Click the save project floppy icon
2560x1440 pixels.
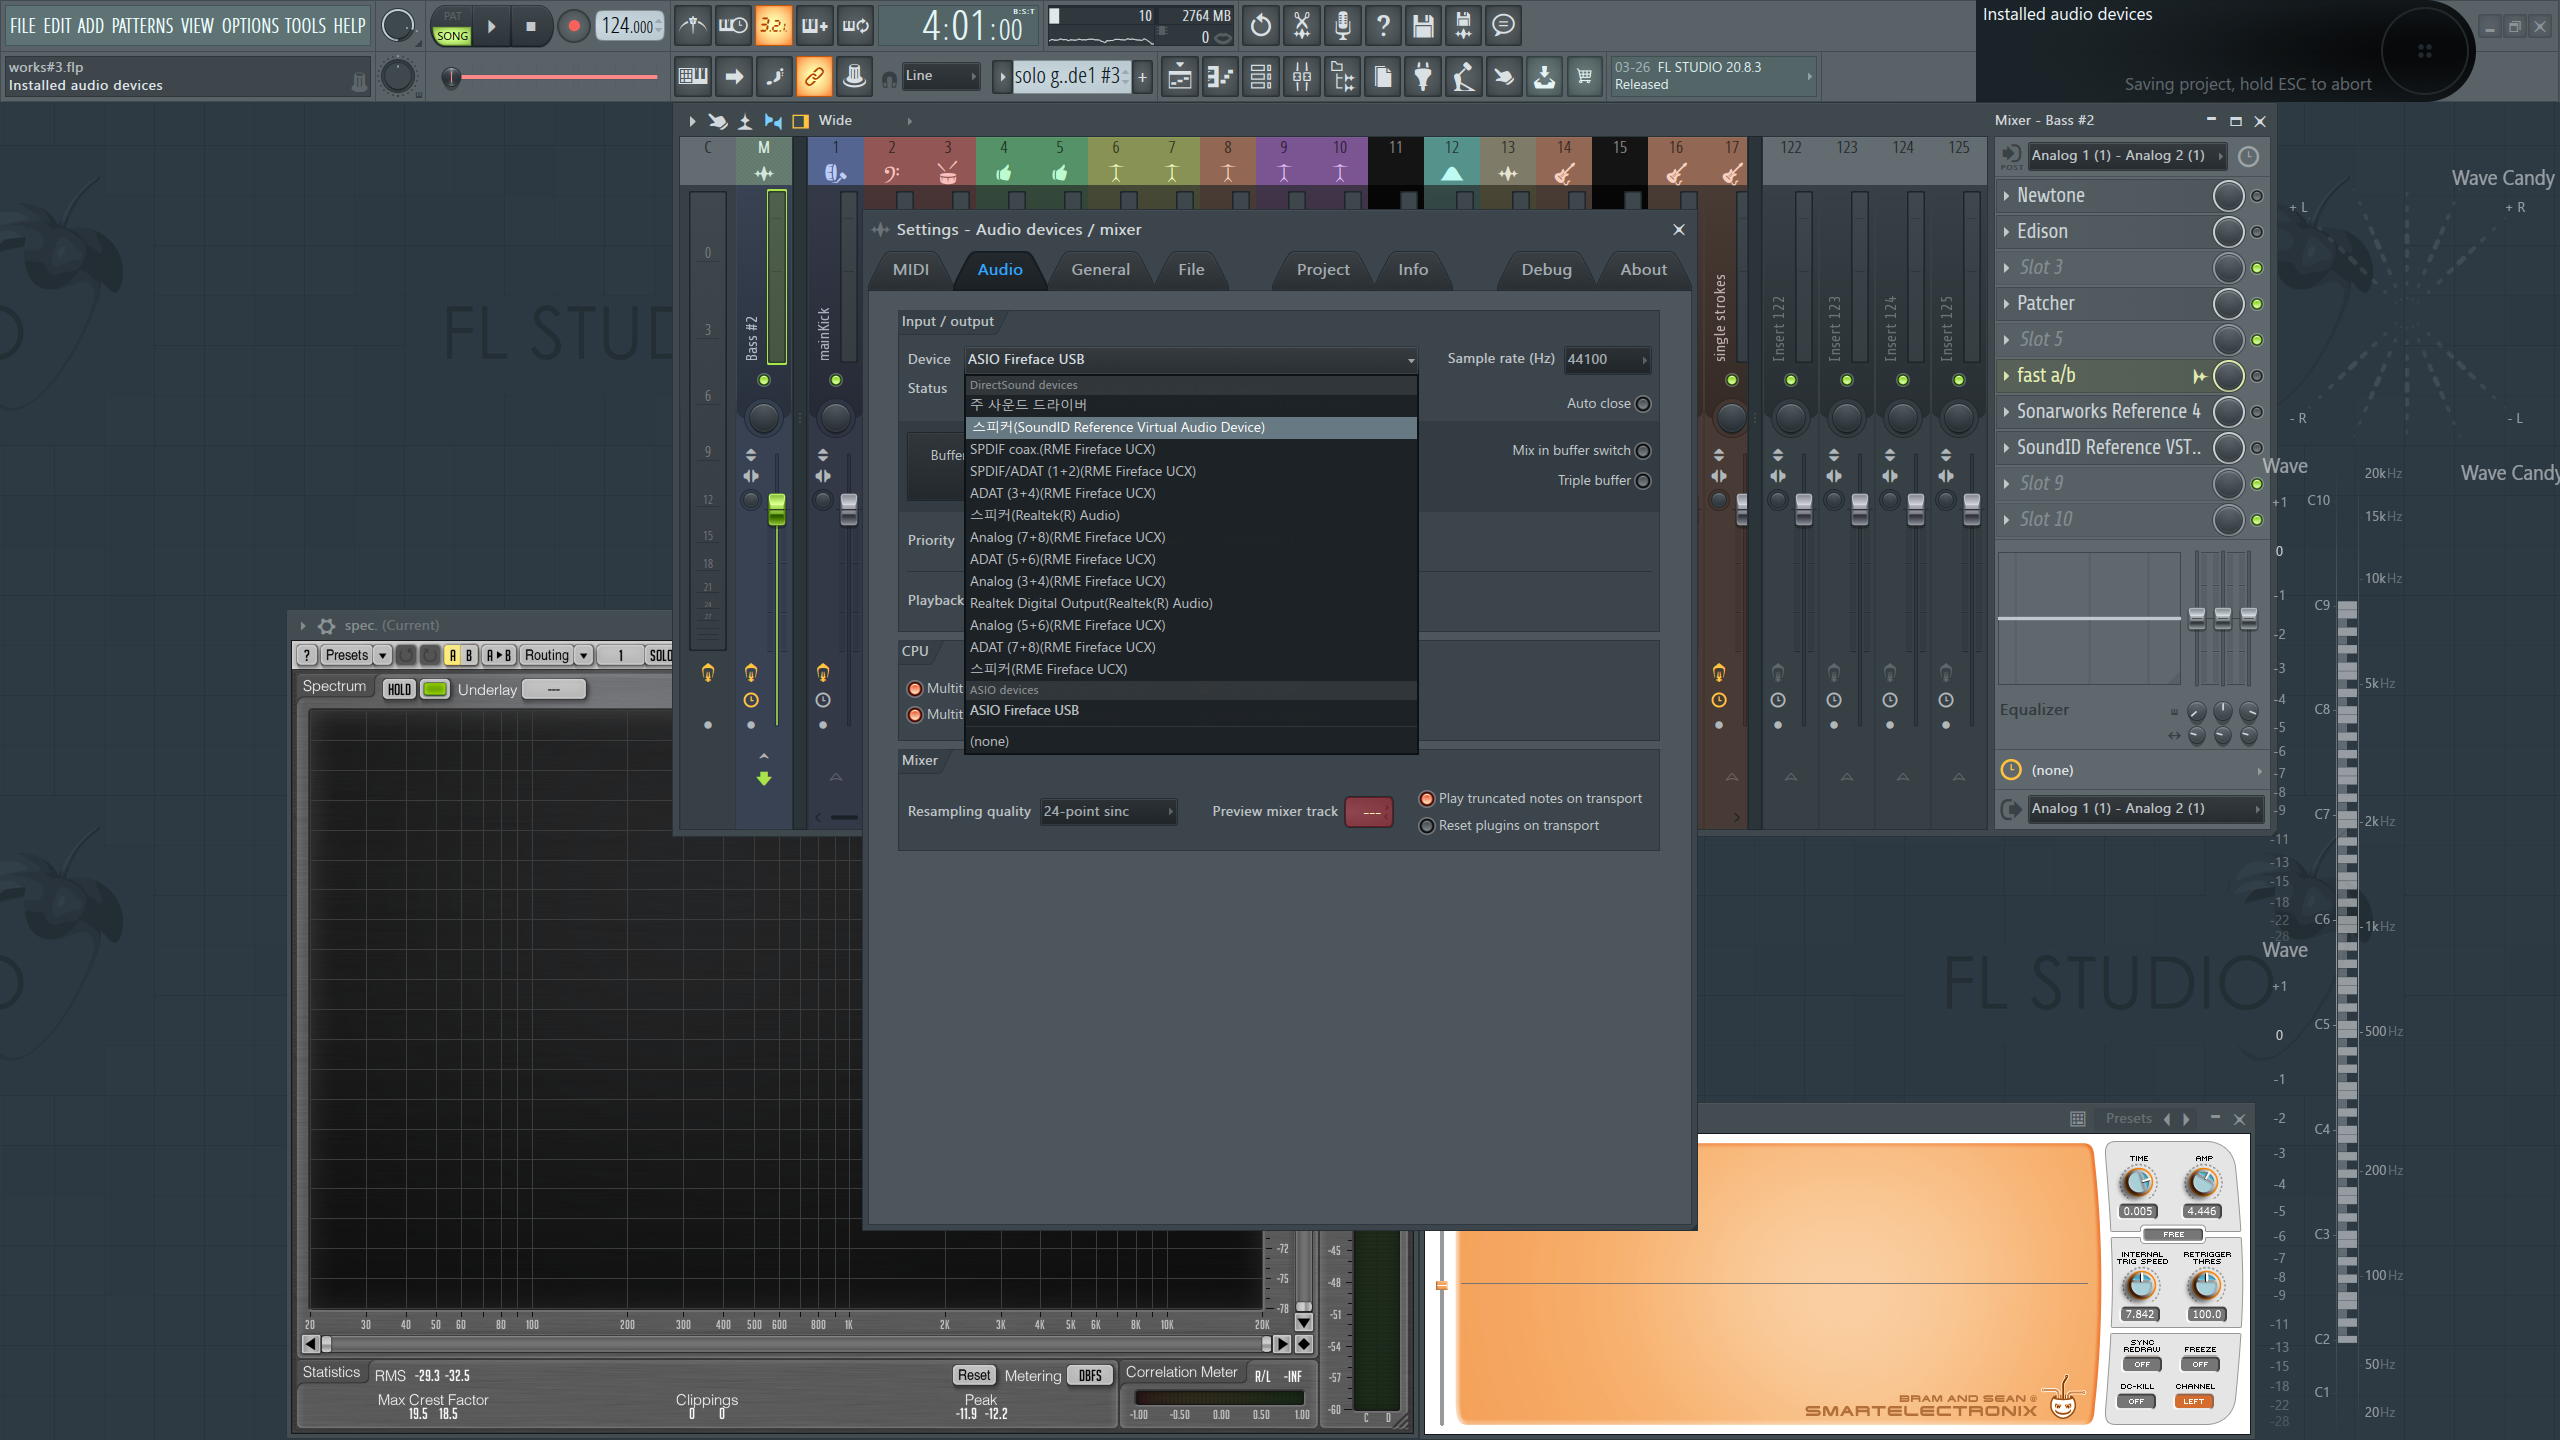pyautogui.click(x=1422, y=26)
